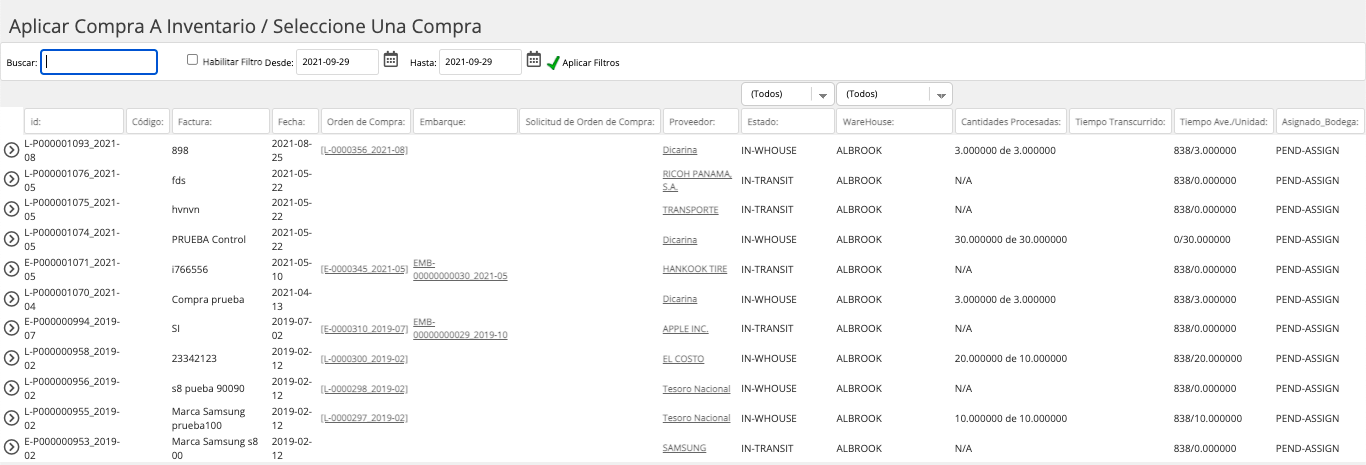Focus the Factura column filter field
This screenshot has width=1366, height=465.
[x=220, y=121]
